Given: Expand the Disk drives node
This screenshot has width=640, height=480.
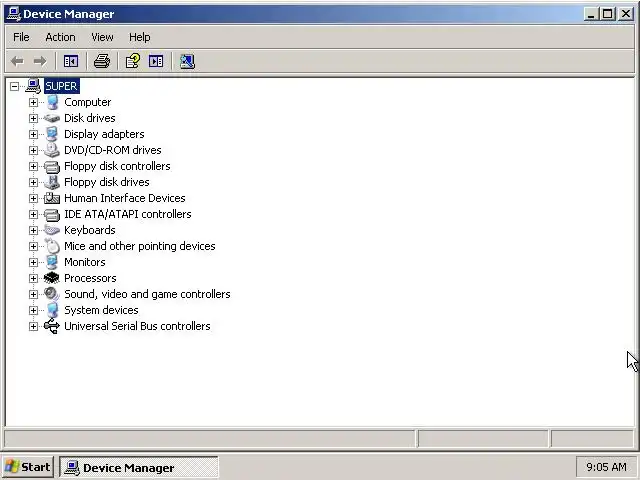Looking at the screenshot, I should click(x=33, y=118).
